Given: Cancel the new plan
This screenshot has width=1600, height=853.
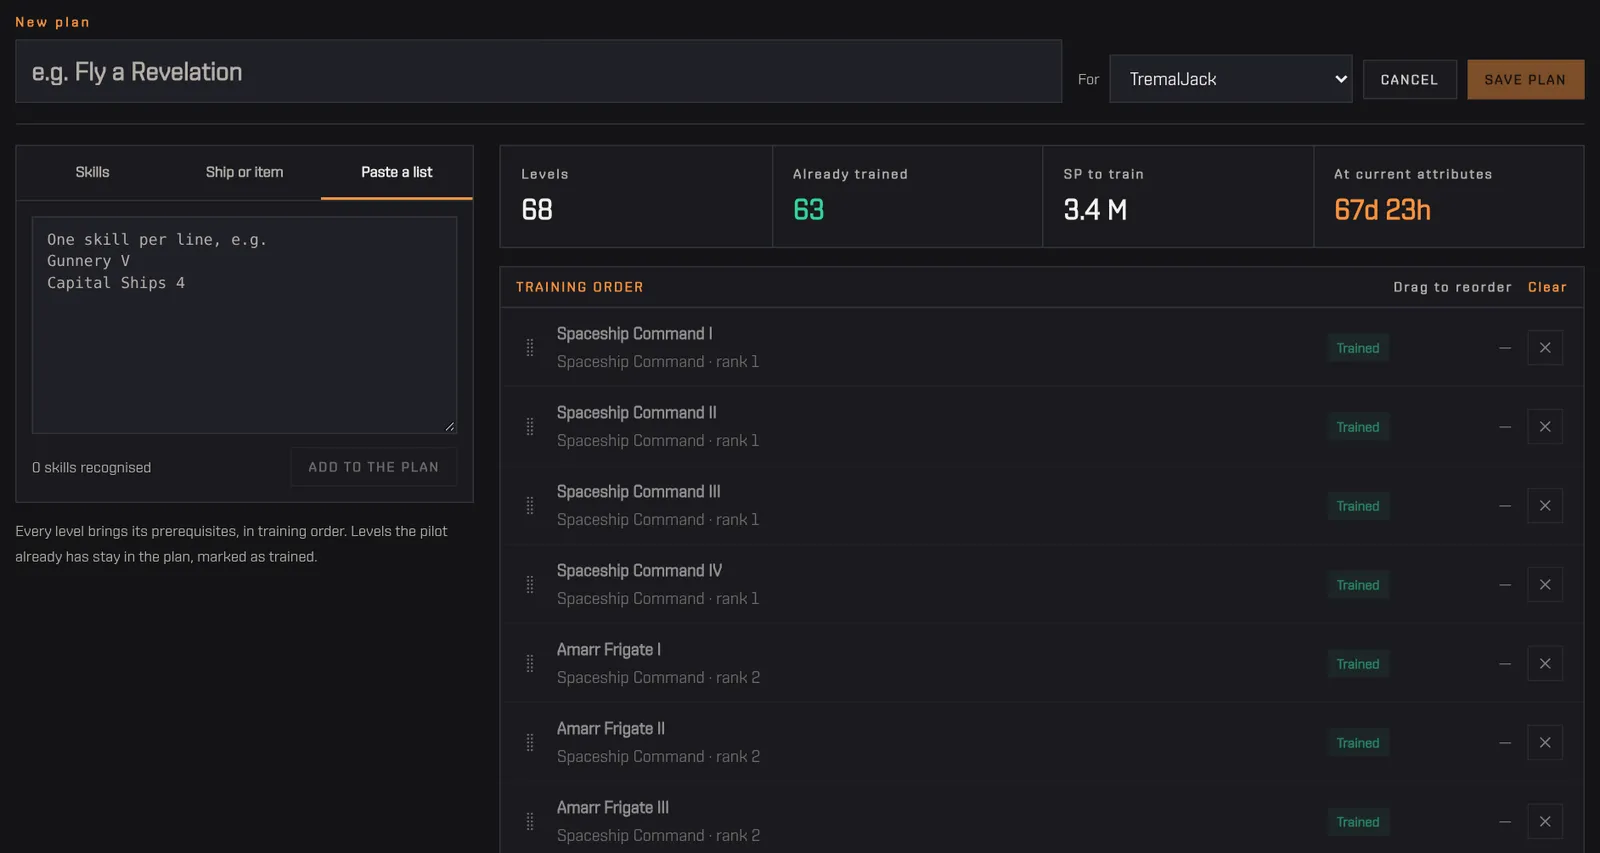Looking at the screenshot, I should click(1409, 80).
